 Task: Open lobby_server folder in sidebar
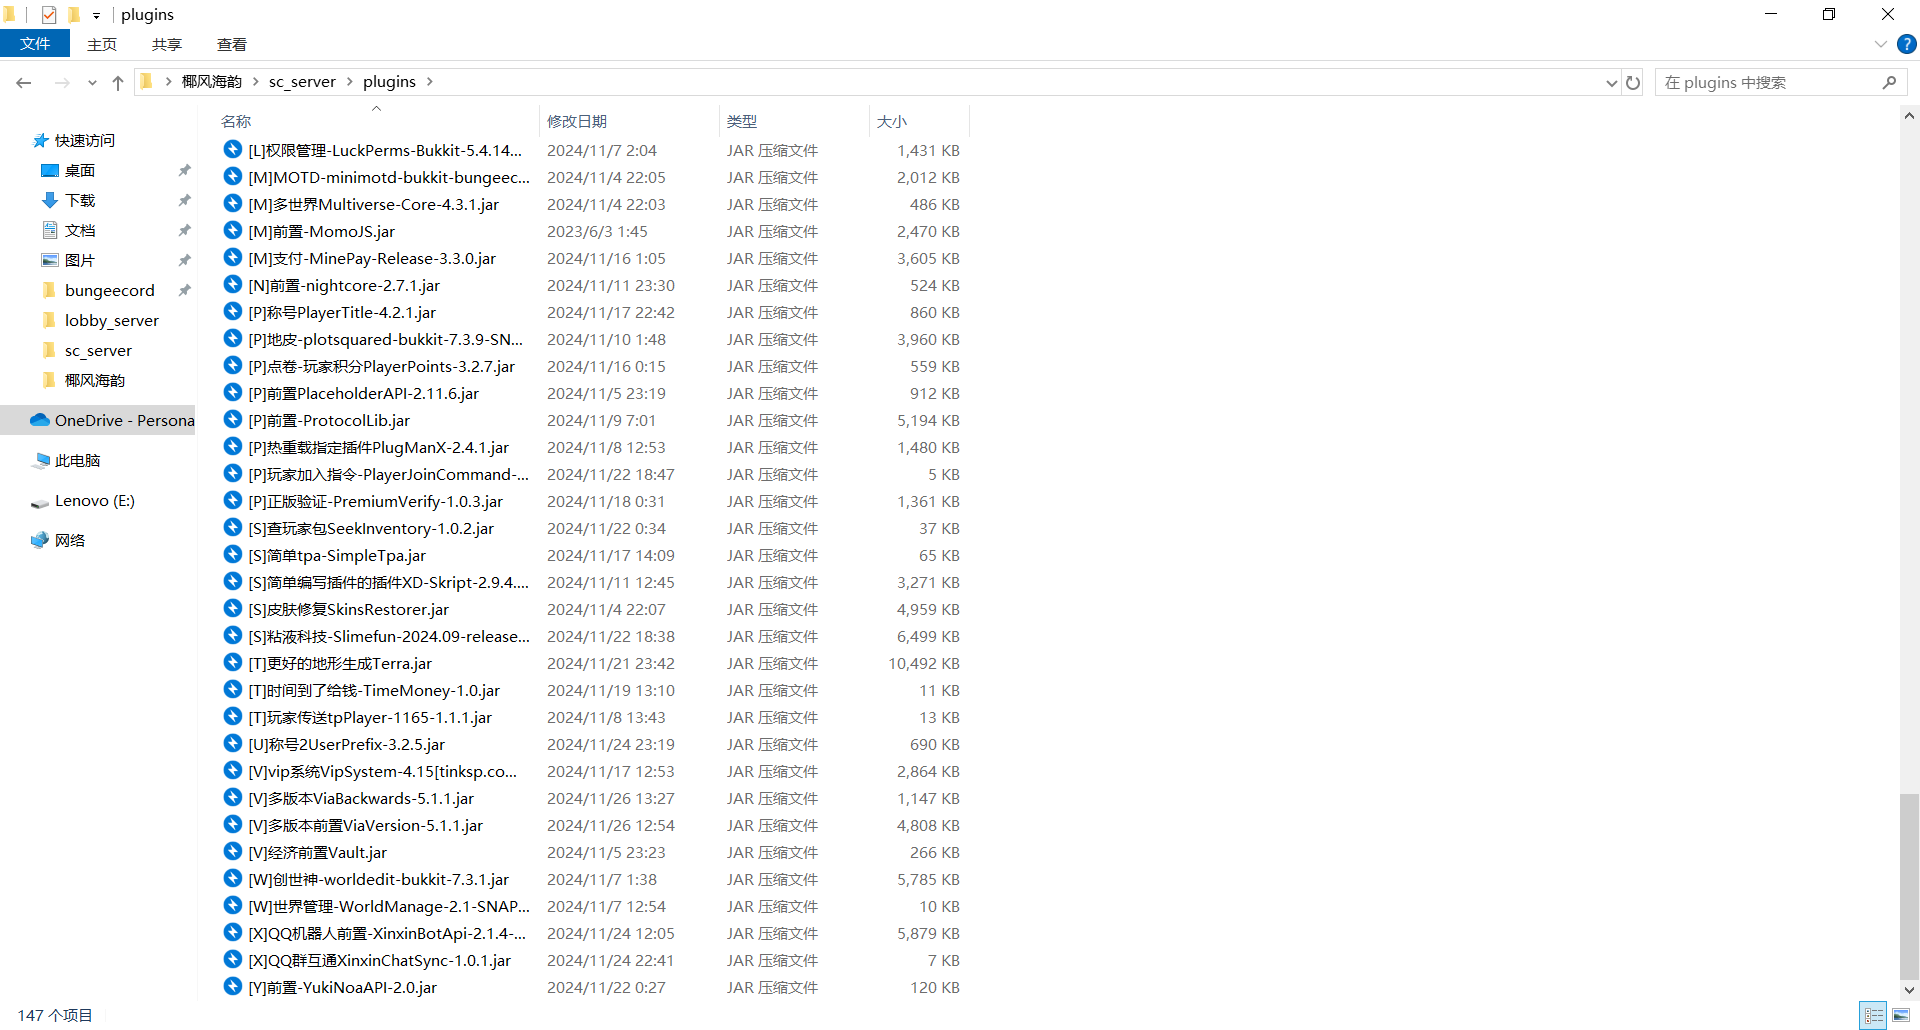(111, 321)
